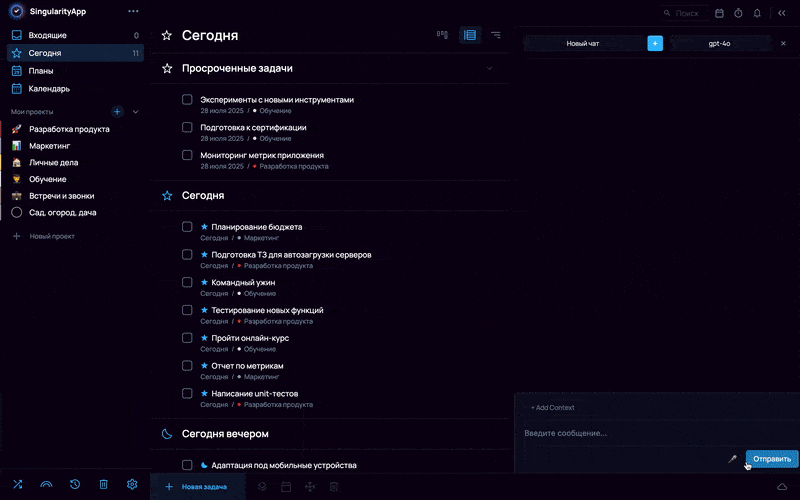Click the 'Введите сообщение...' message field
The width and height of the screenshot is (800, 500).
620,433
